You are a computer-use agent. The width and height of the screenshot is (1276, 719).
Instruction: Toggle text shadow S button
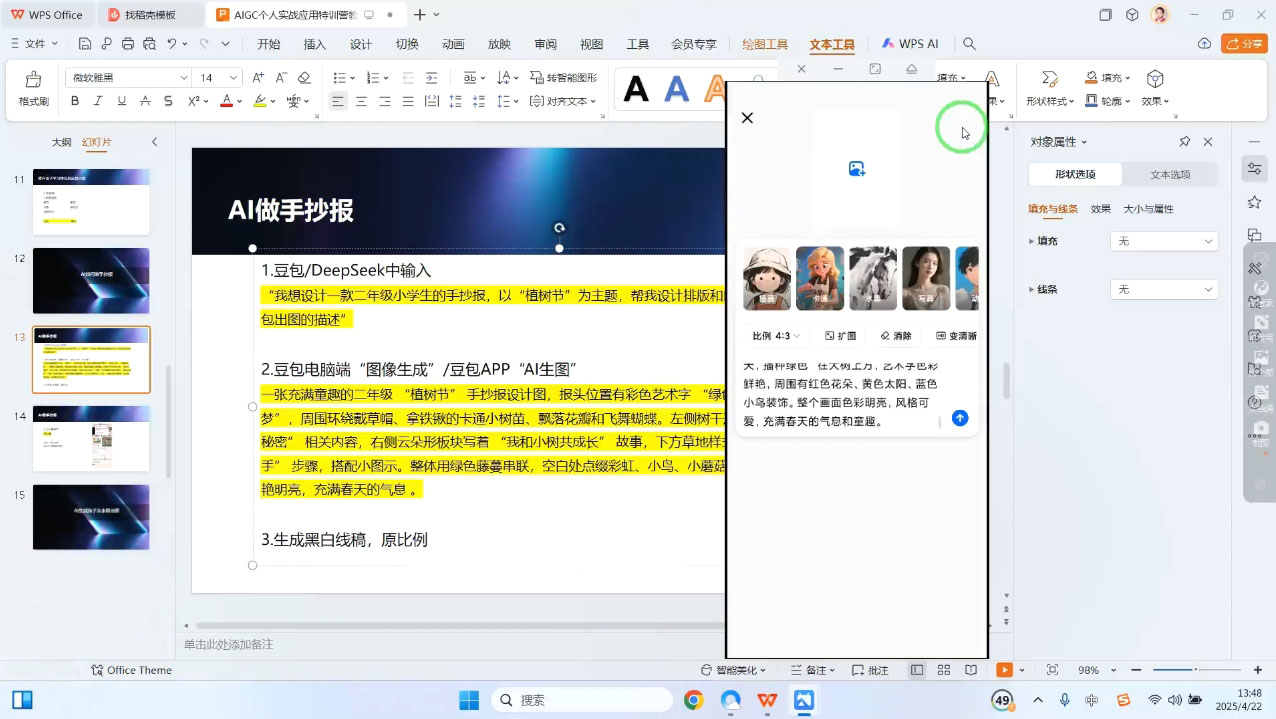pos(168,101)
